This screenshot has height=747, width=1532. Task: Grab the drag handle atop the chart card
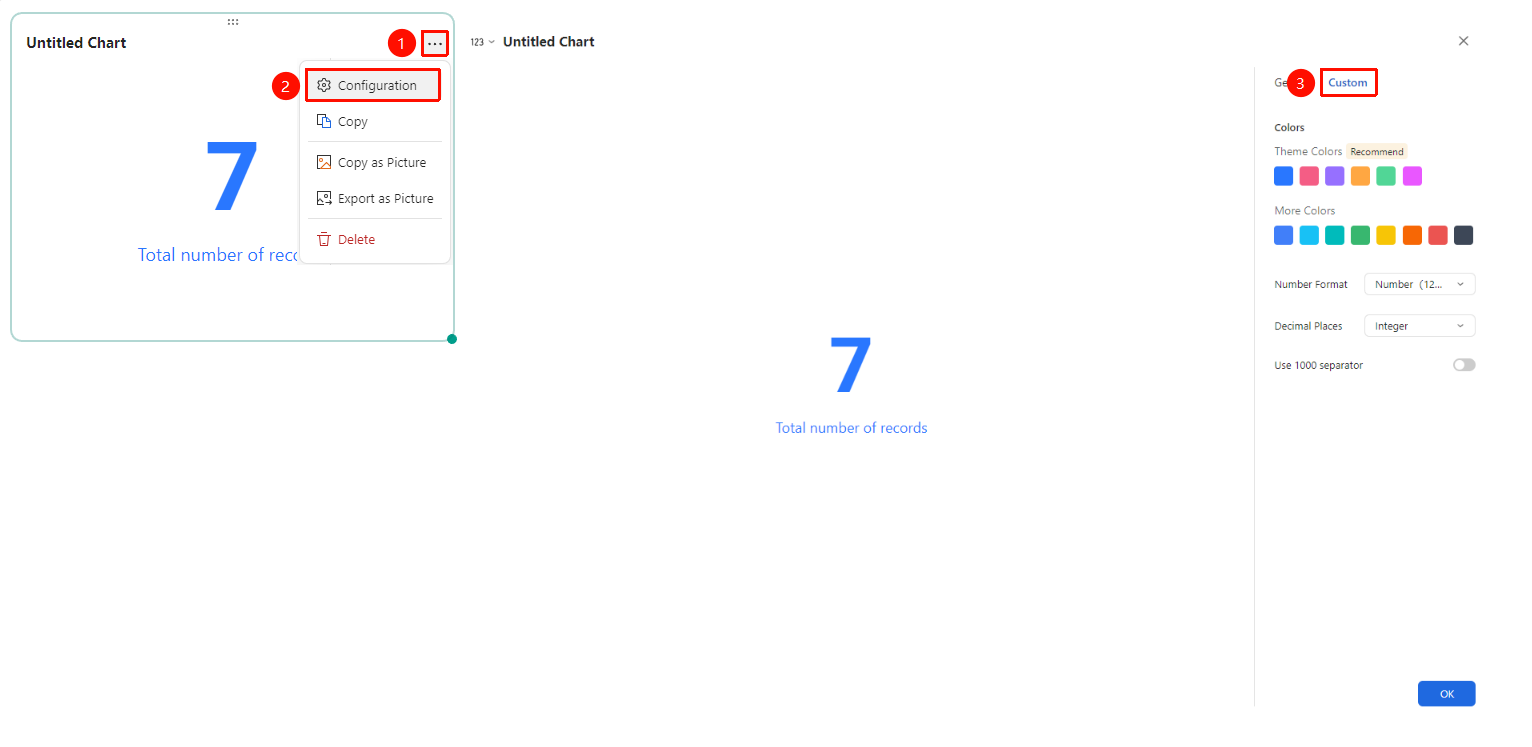233,21
